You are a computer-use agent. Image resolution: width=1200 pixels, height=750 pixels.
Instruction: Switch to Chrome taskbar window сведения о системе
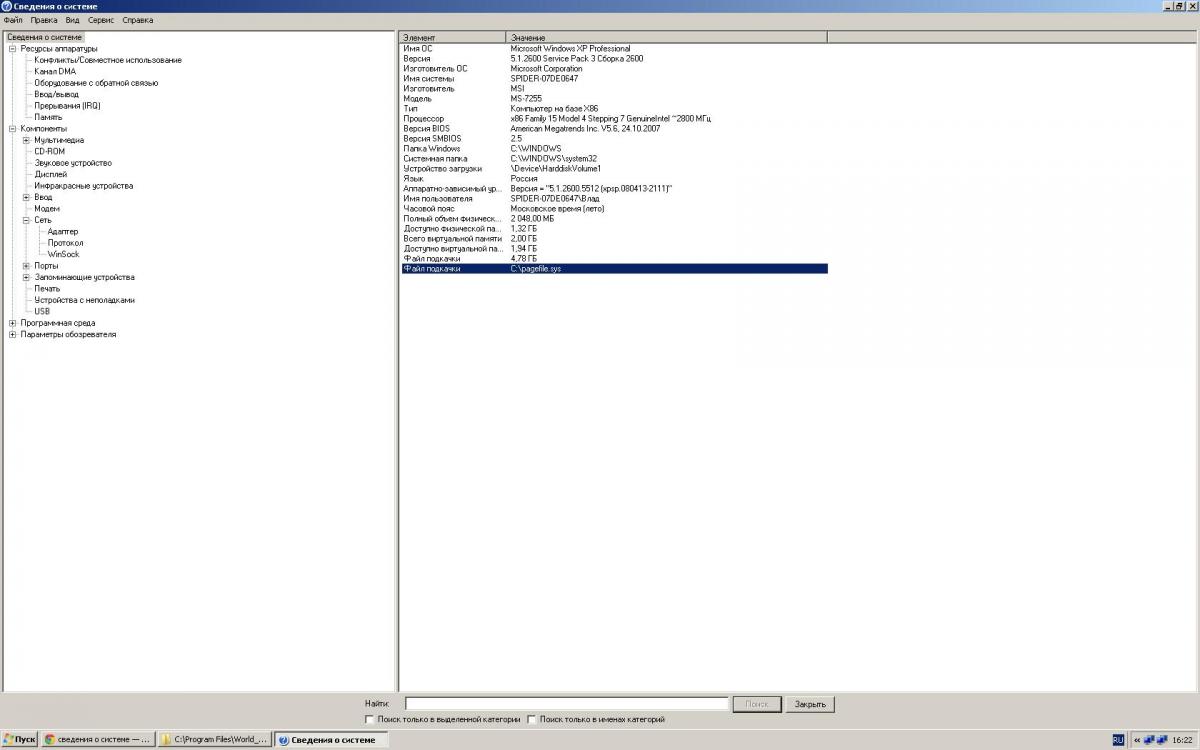coord(98,740)
